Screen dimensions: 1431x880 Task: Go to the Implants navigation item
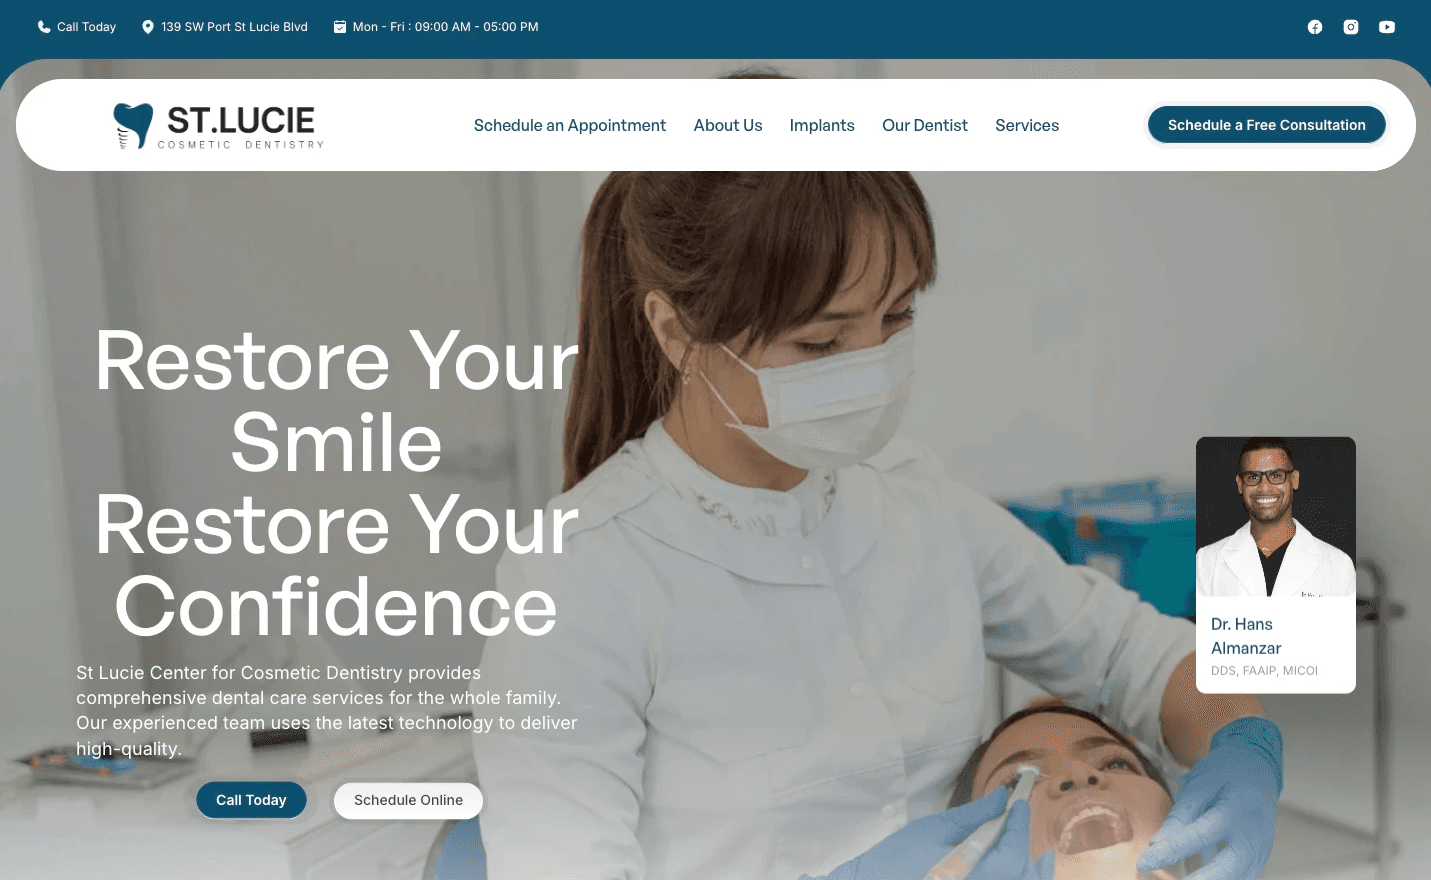coord(822,125)
